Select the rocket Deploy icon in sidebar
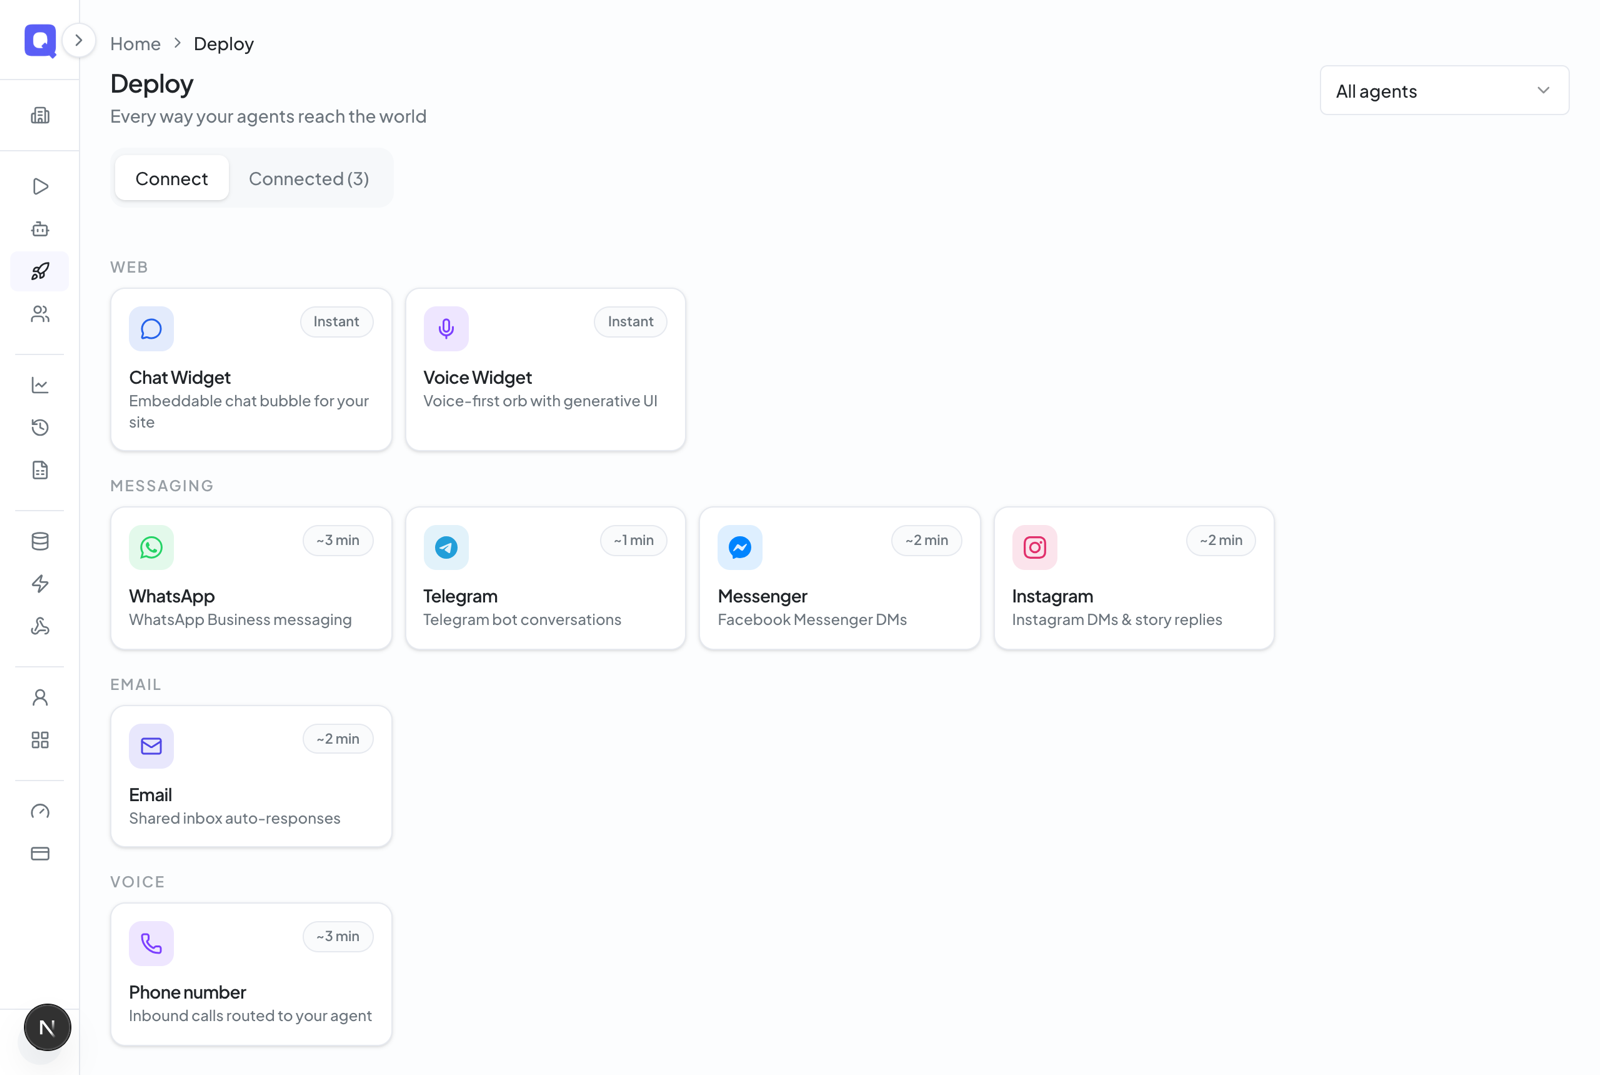1600x1075 pixels. coord(40,271)
